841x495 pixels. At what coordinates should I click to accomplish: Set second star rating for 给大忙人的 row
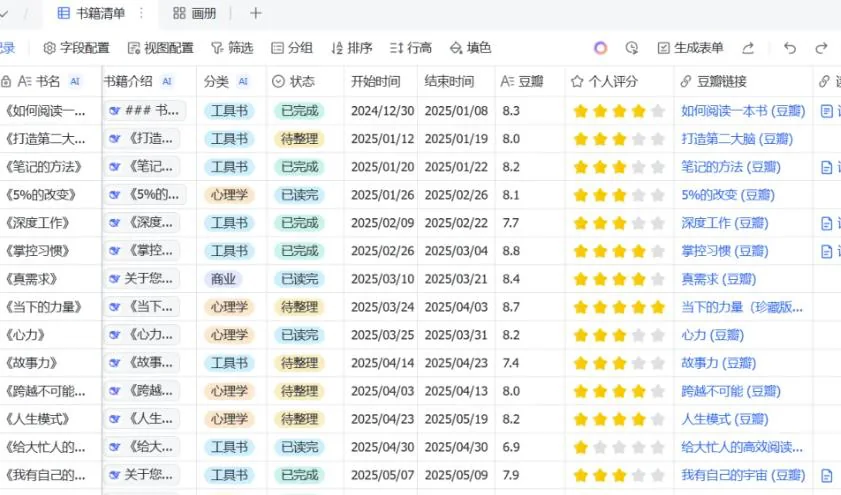pyautogui.click(x=600, y=447)
